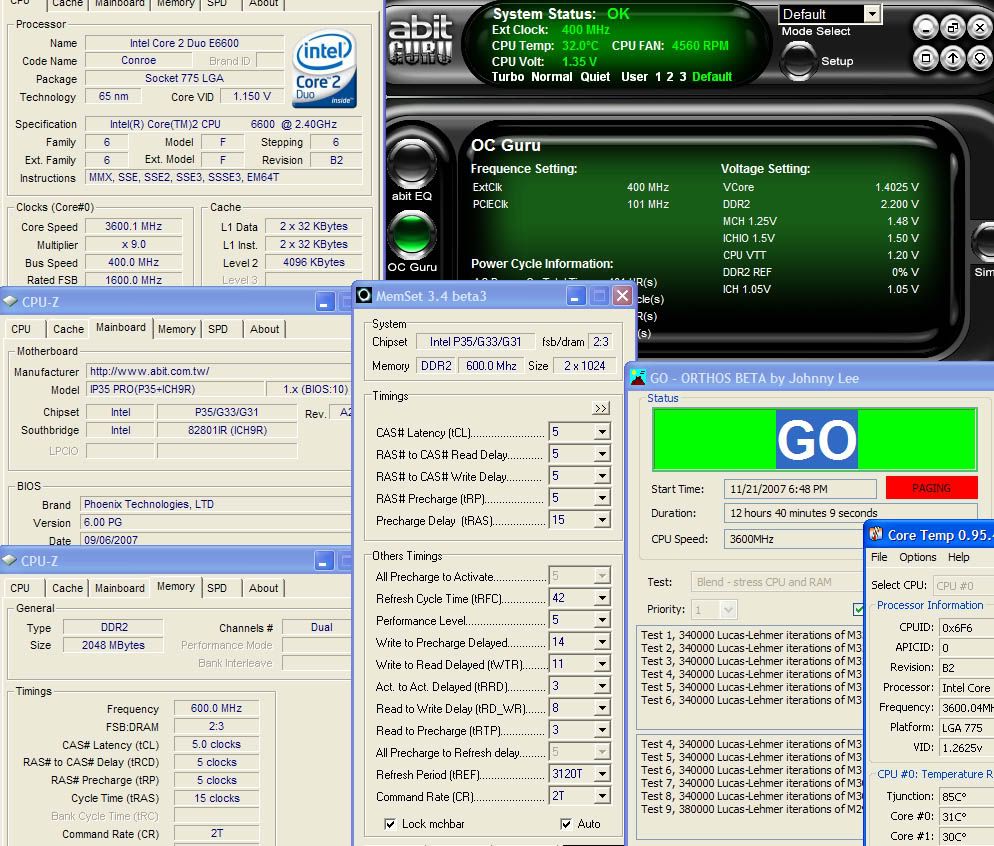This screenshot has width=994, height=846.
Task: Click the CPU-Z Memory window title icon
Action: 10,560
